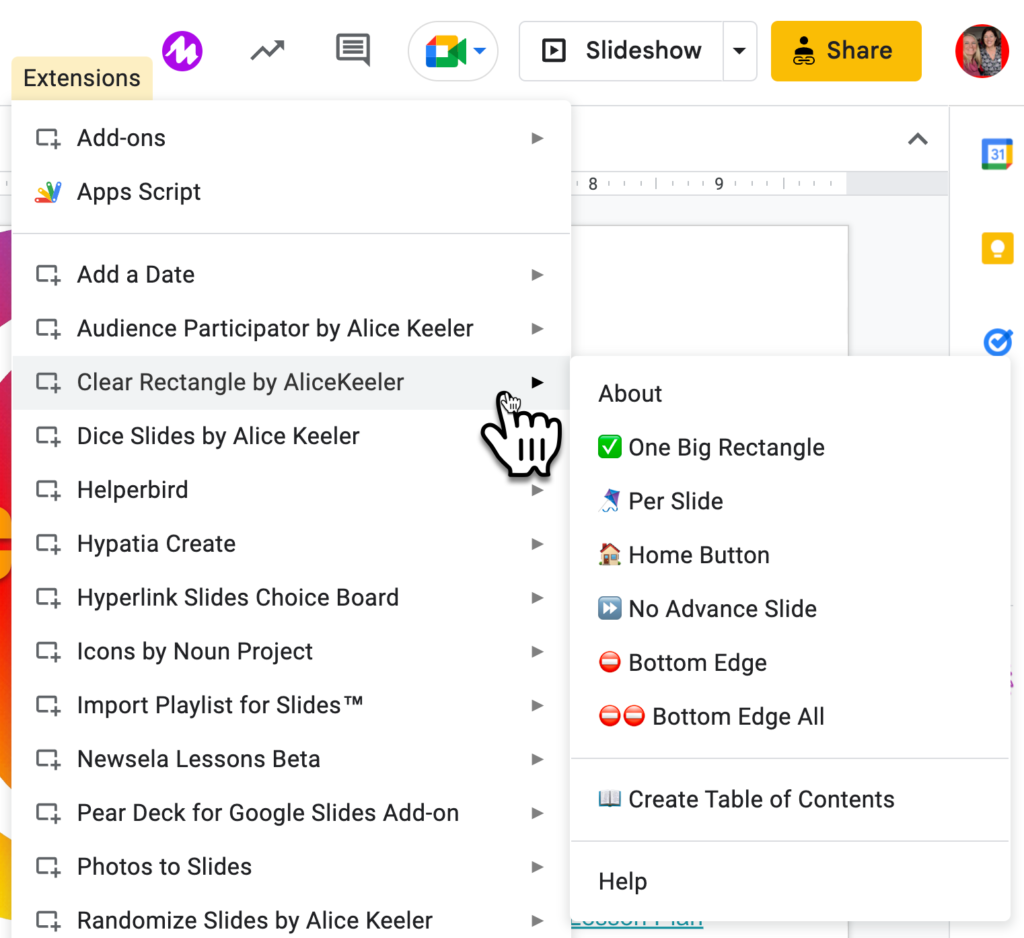Click the add-on icon beside Helperbird
Image resolution: width=1024 pixels, height=938 pixels.
click(x=48, y=490)
